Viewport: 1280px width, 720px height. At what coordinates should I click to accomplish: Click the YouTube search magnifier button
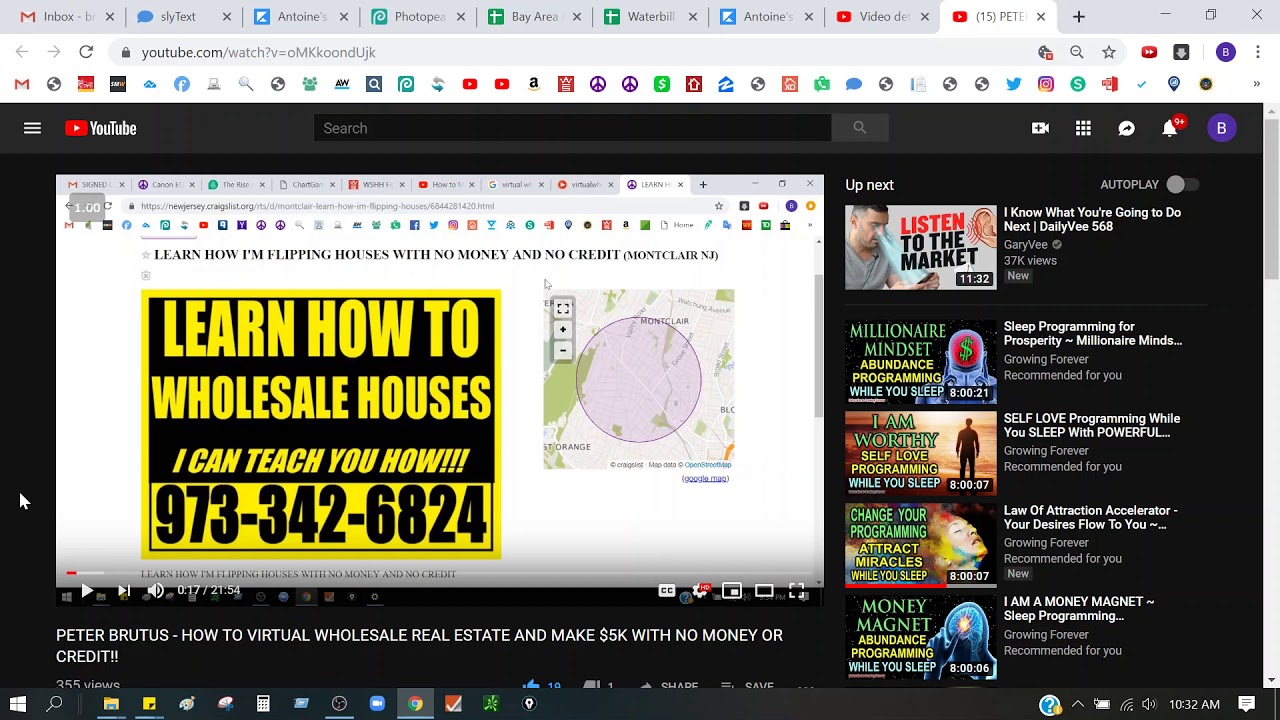(859, 128)
